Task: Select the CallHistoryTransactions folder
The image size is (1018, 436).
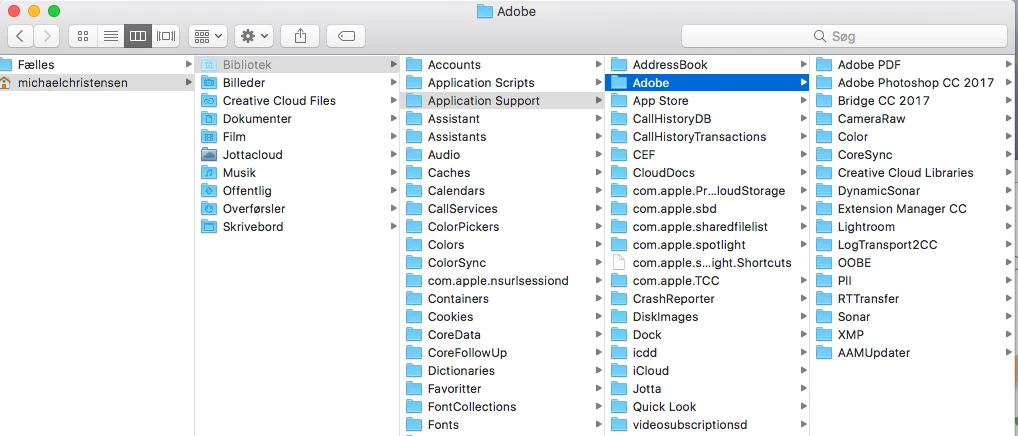Action: point(707,137)
